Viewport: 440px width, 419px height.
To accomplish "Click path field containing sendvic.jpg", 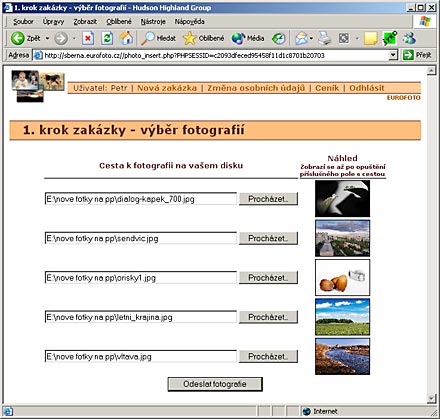I will [141, 238].
